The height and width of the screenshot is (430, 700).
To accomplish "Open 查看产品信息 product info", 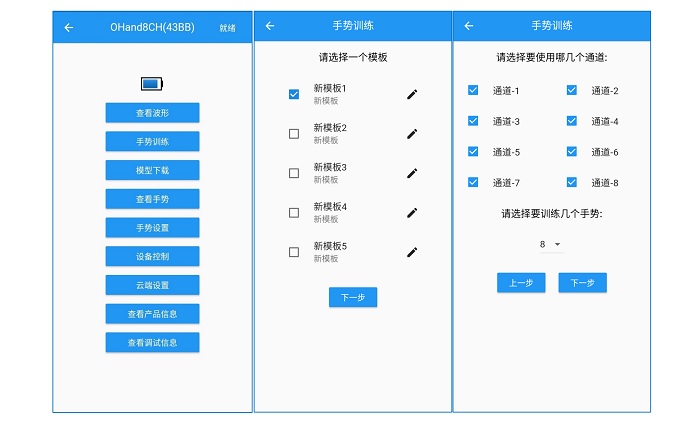I will coord(152,314).
